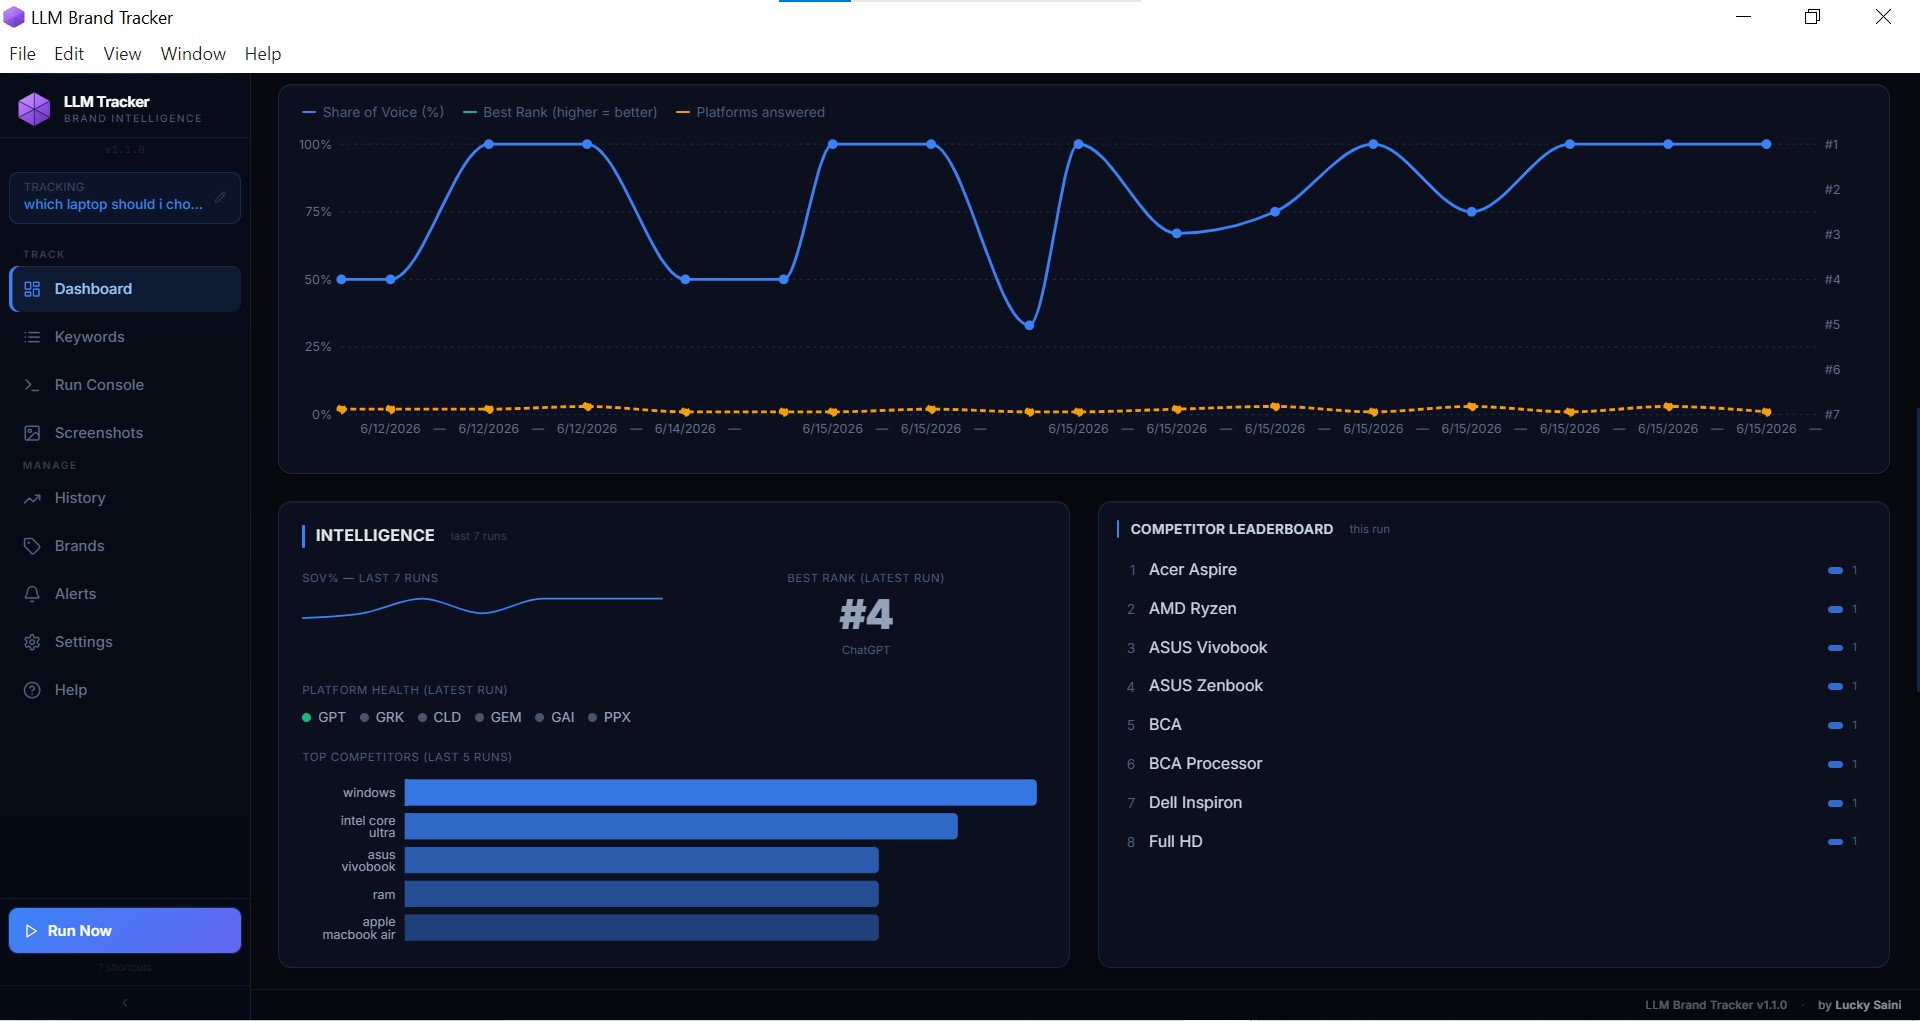The image size is (1920, 1021).
Task: Click 'LLM Brand Tracker v1.1.0' footer text
Action: 1716,1005
